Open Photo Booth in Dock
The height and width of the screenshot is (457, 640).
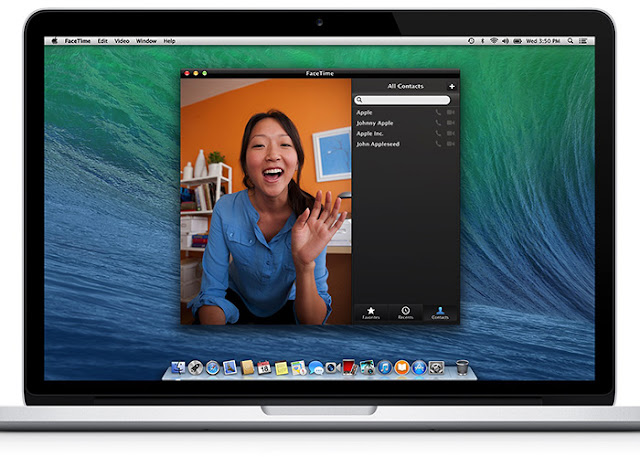tap(349, 367)
